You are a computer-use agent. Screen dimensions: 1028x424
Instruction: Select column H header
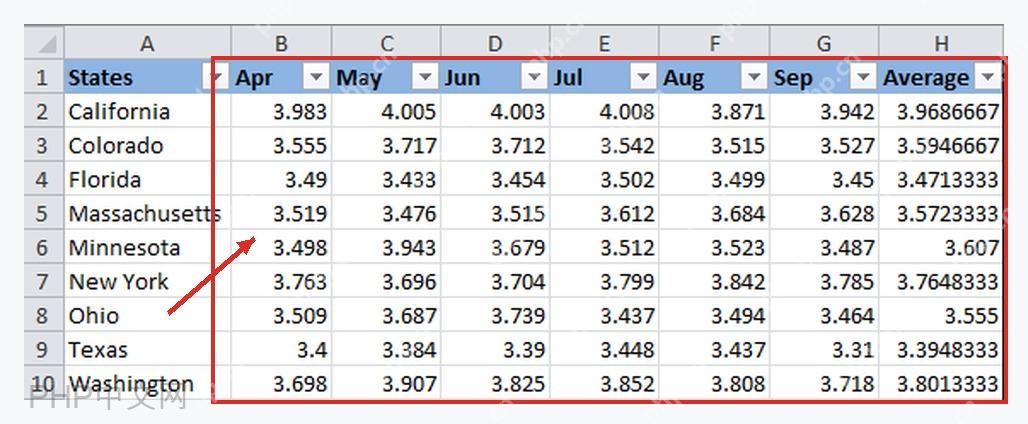click(941, 43)
